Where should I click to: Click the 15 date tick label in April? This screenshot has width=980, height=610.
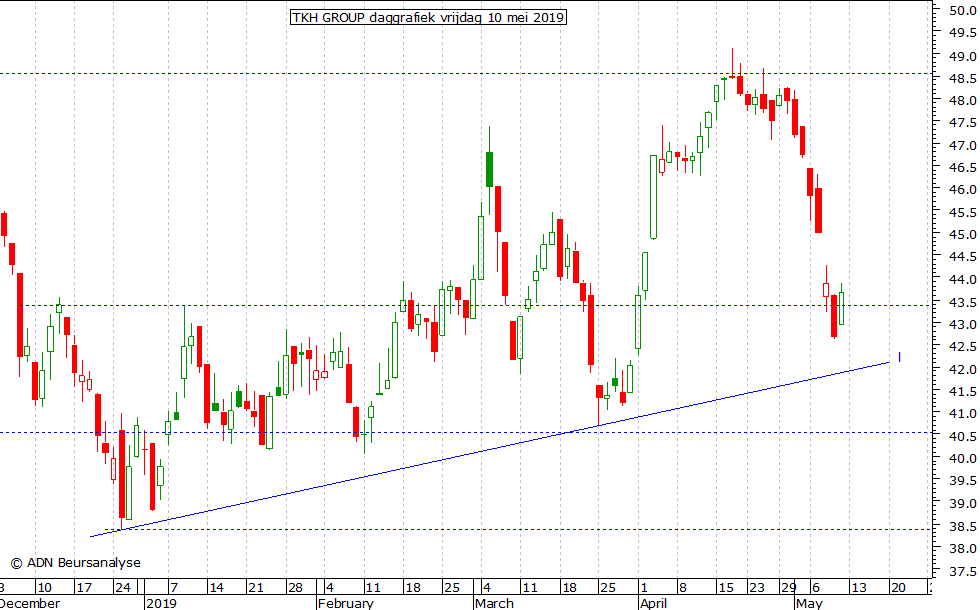click(726, 588)
